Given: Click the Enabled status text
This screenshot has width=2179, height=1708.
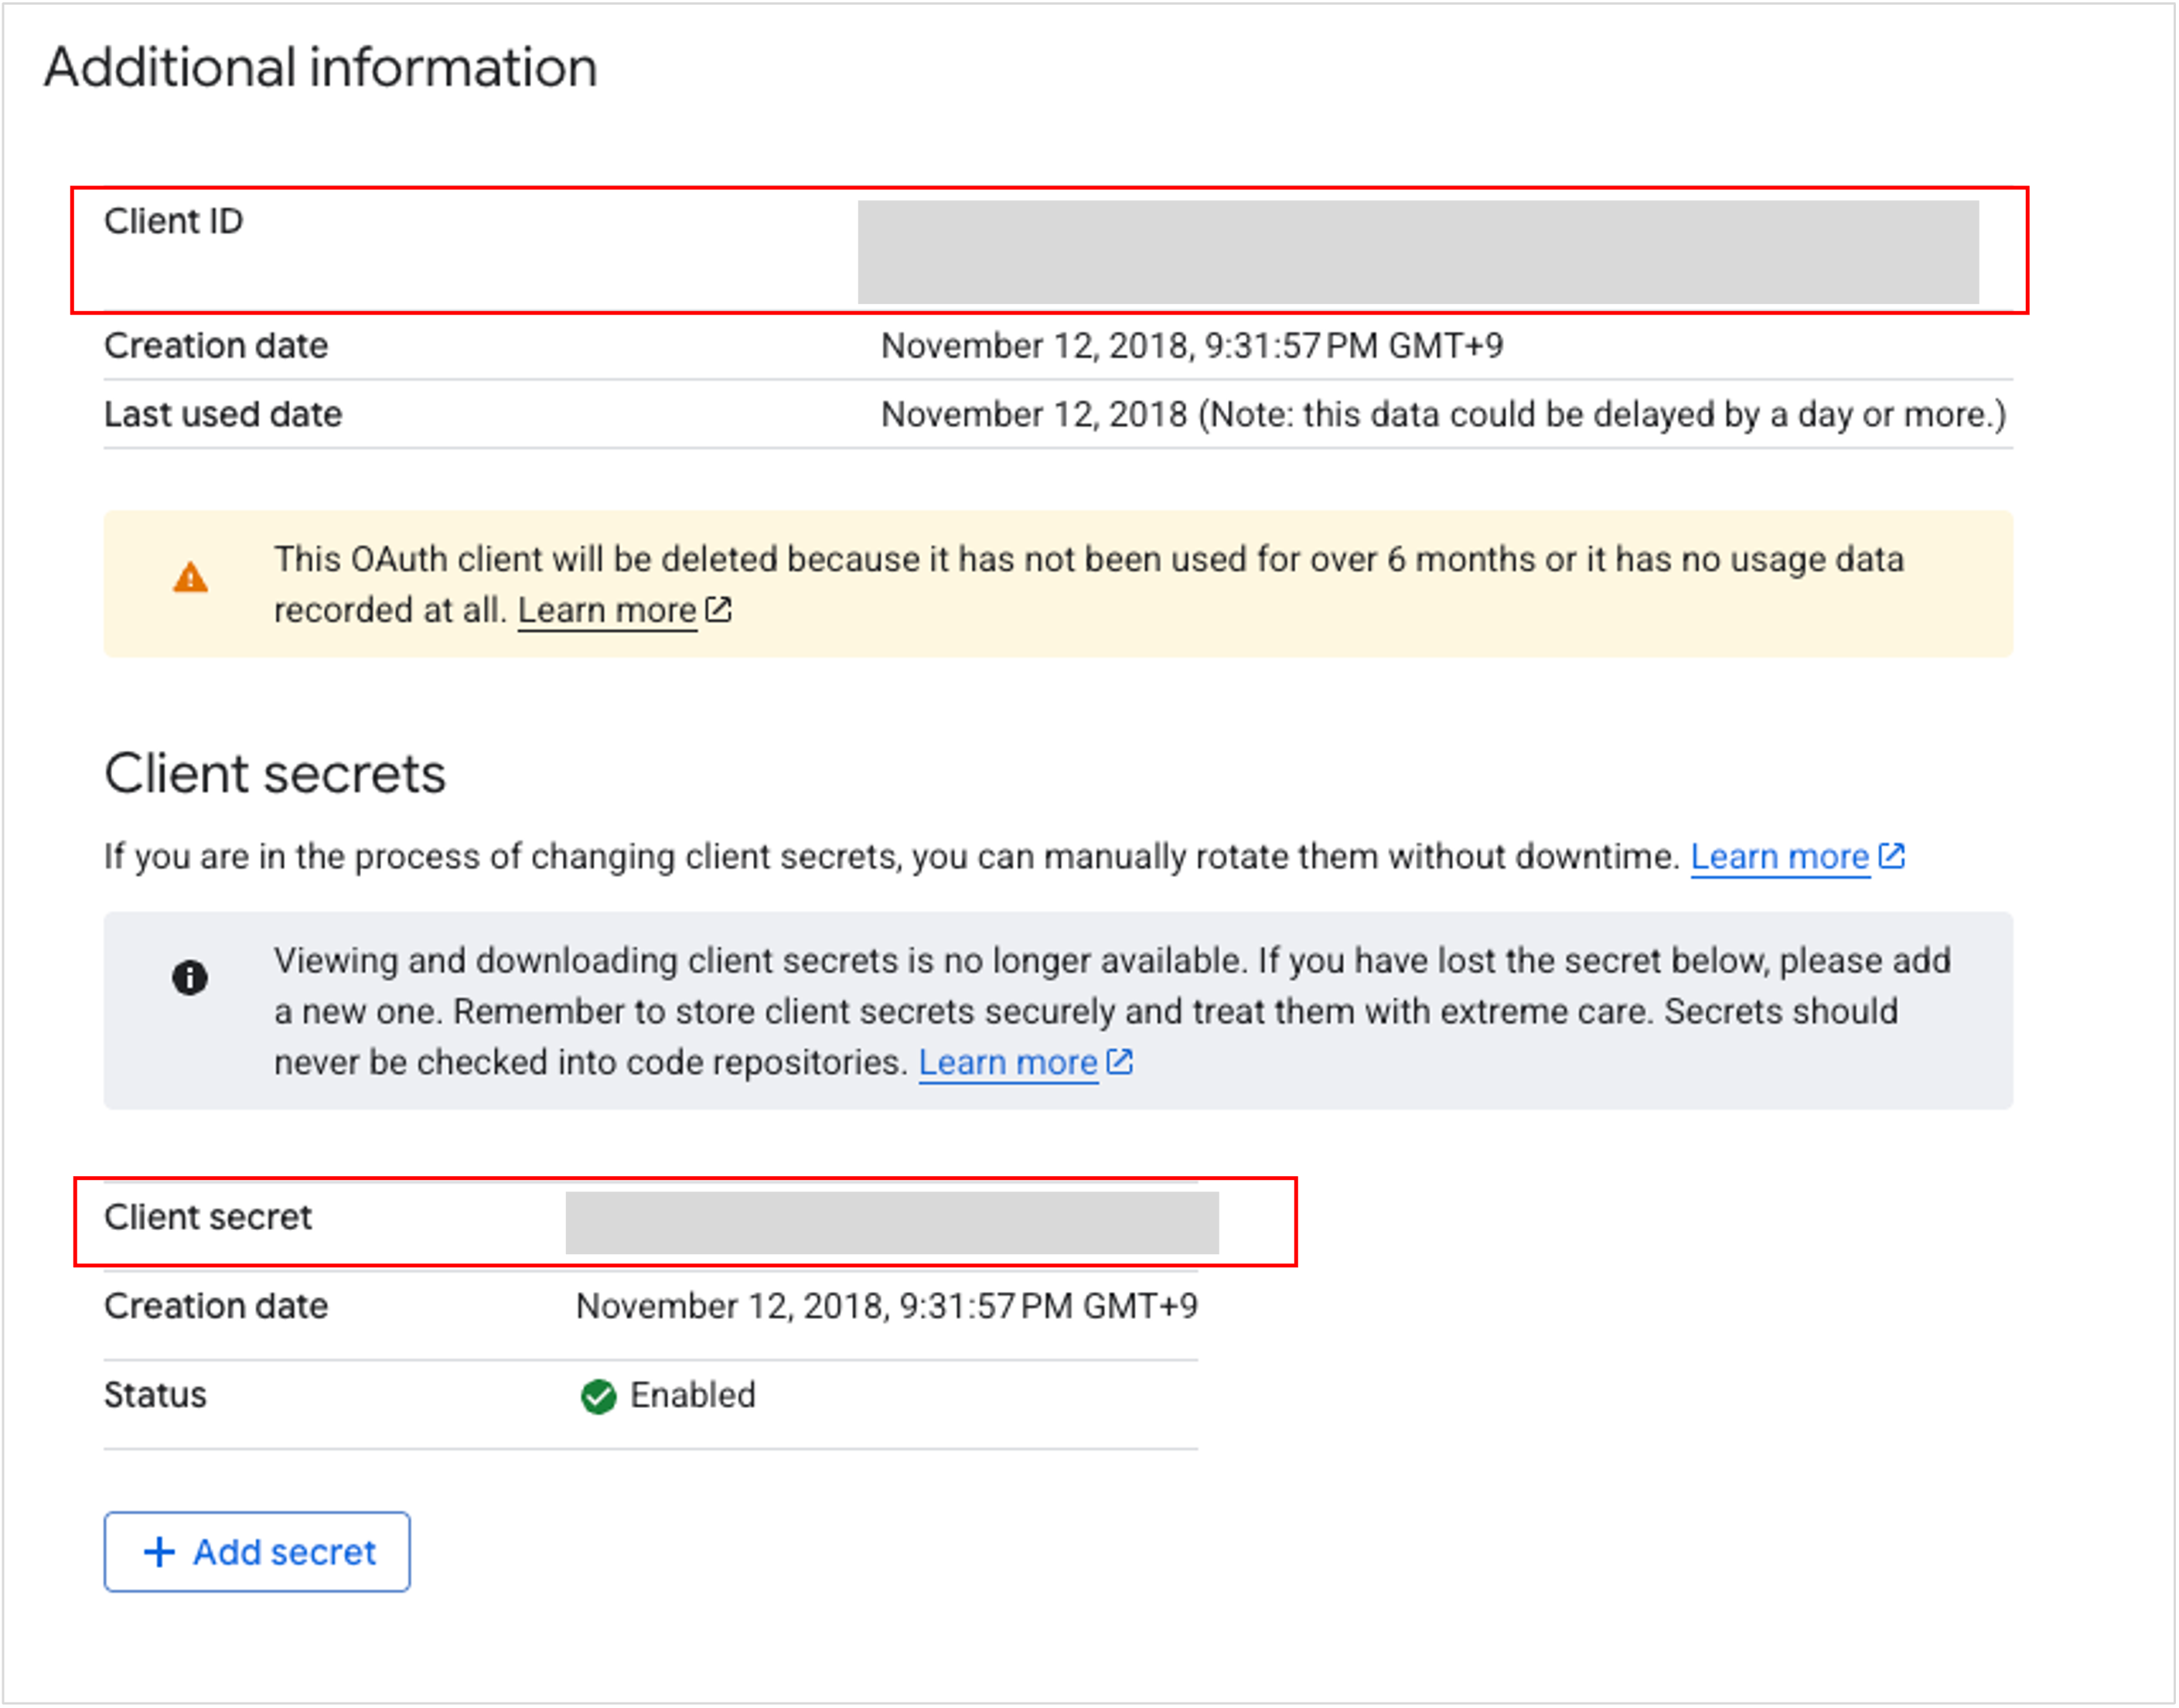Looking at the screenshot, I should click(693, 1395).
